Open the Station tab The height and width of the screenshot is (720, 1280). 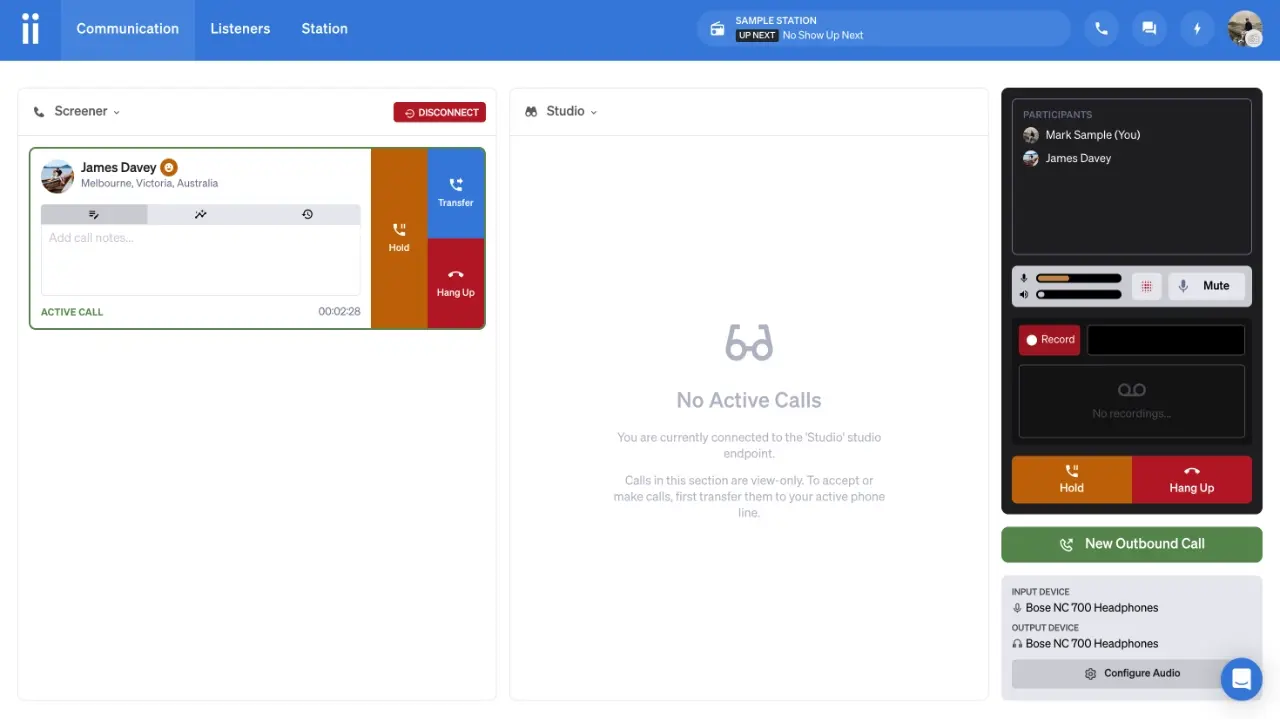coord(324,29)
